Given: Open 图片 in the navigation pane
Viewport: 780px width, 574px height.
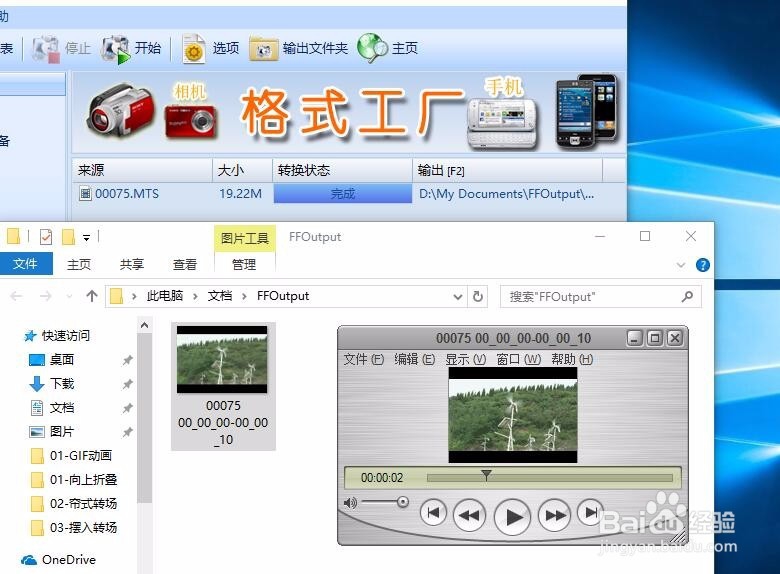Looking at the screenshot, I should coord(61,432).
